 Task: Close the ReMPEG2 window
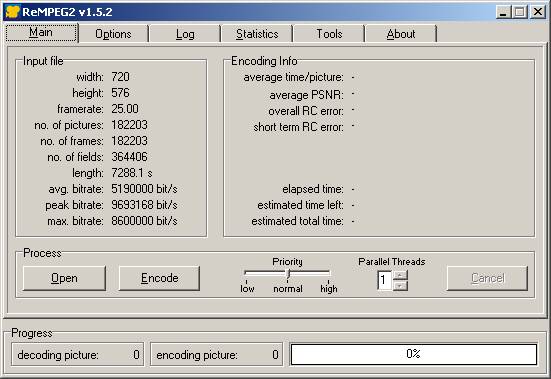pos(538,12)
